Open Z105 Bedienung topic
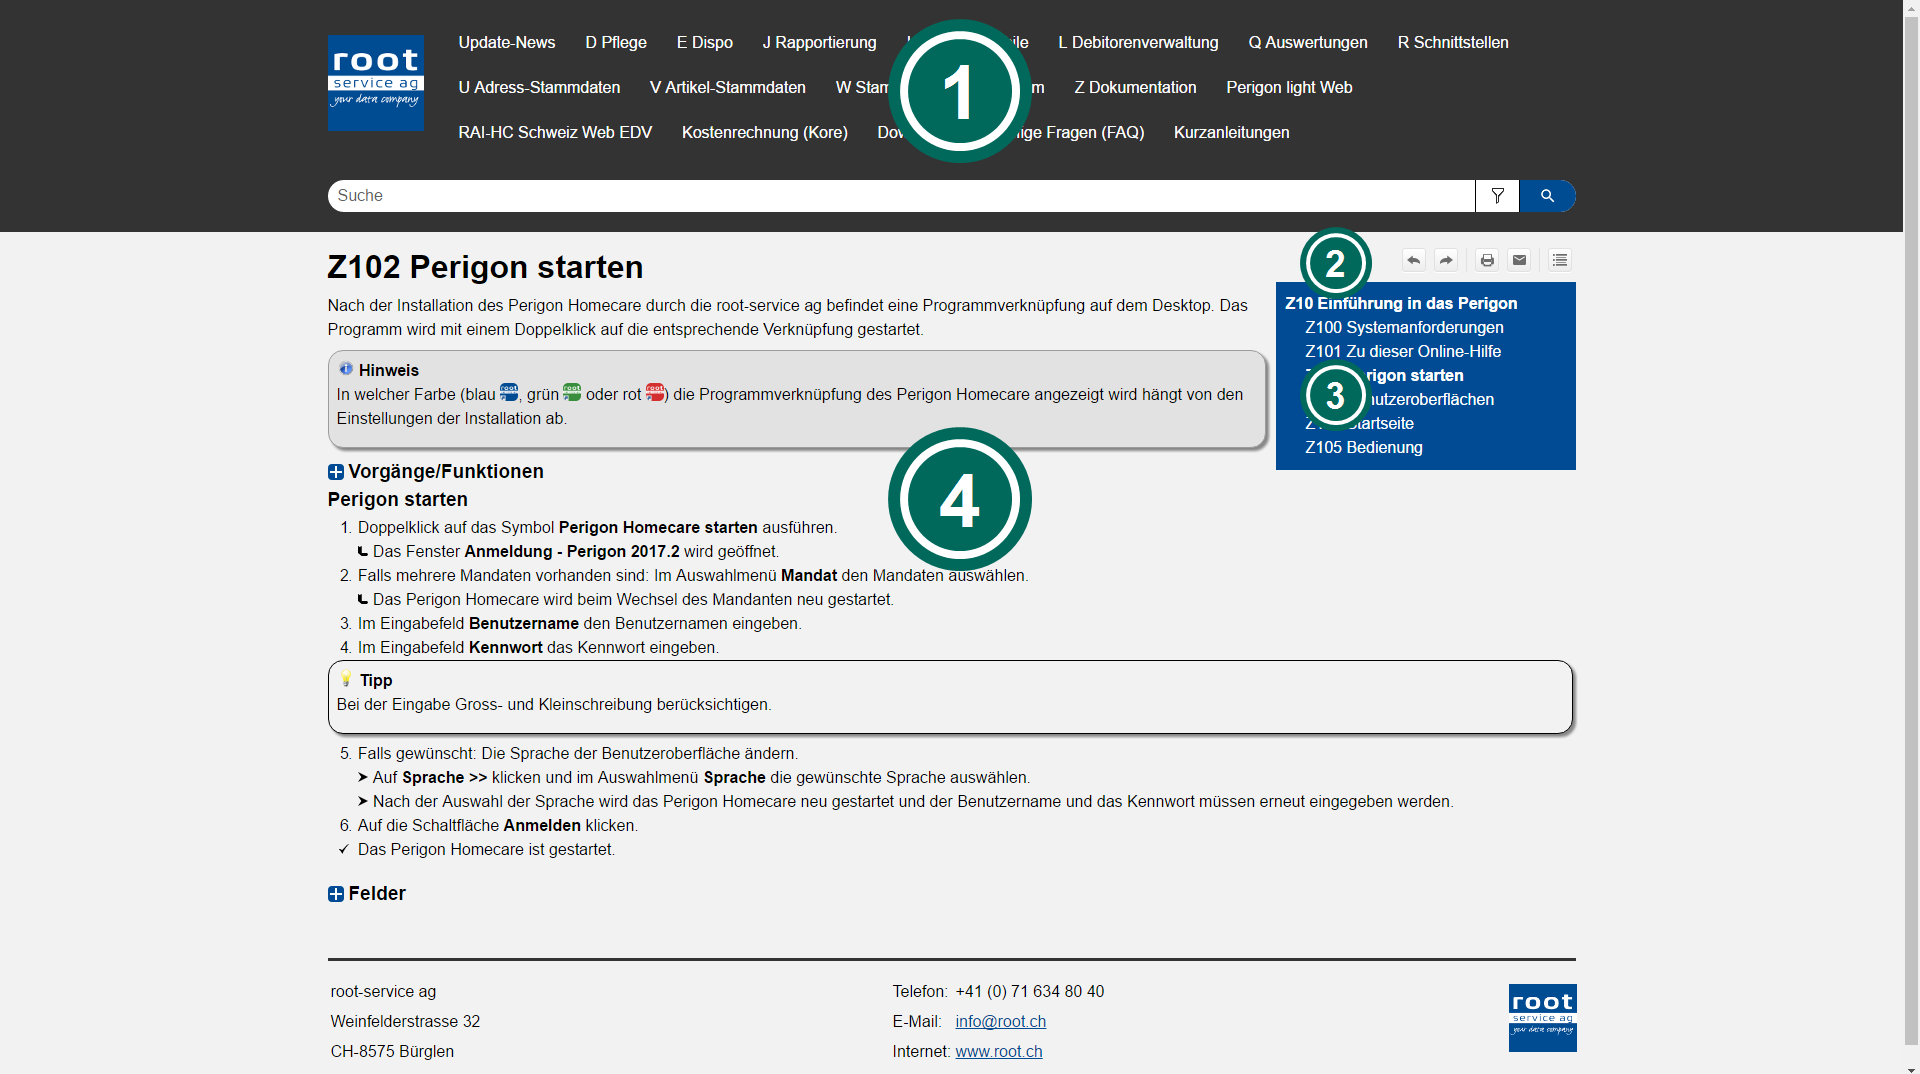This screenshot has width=1920, height=1074. tap(1364, 447)
